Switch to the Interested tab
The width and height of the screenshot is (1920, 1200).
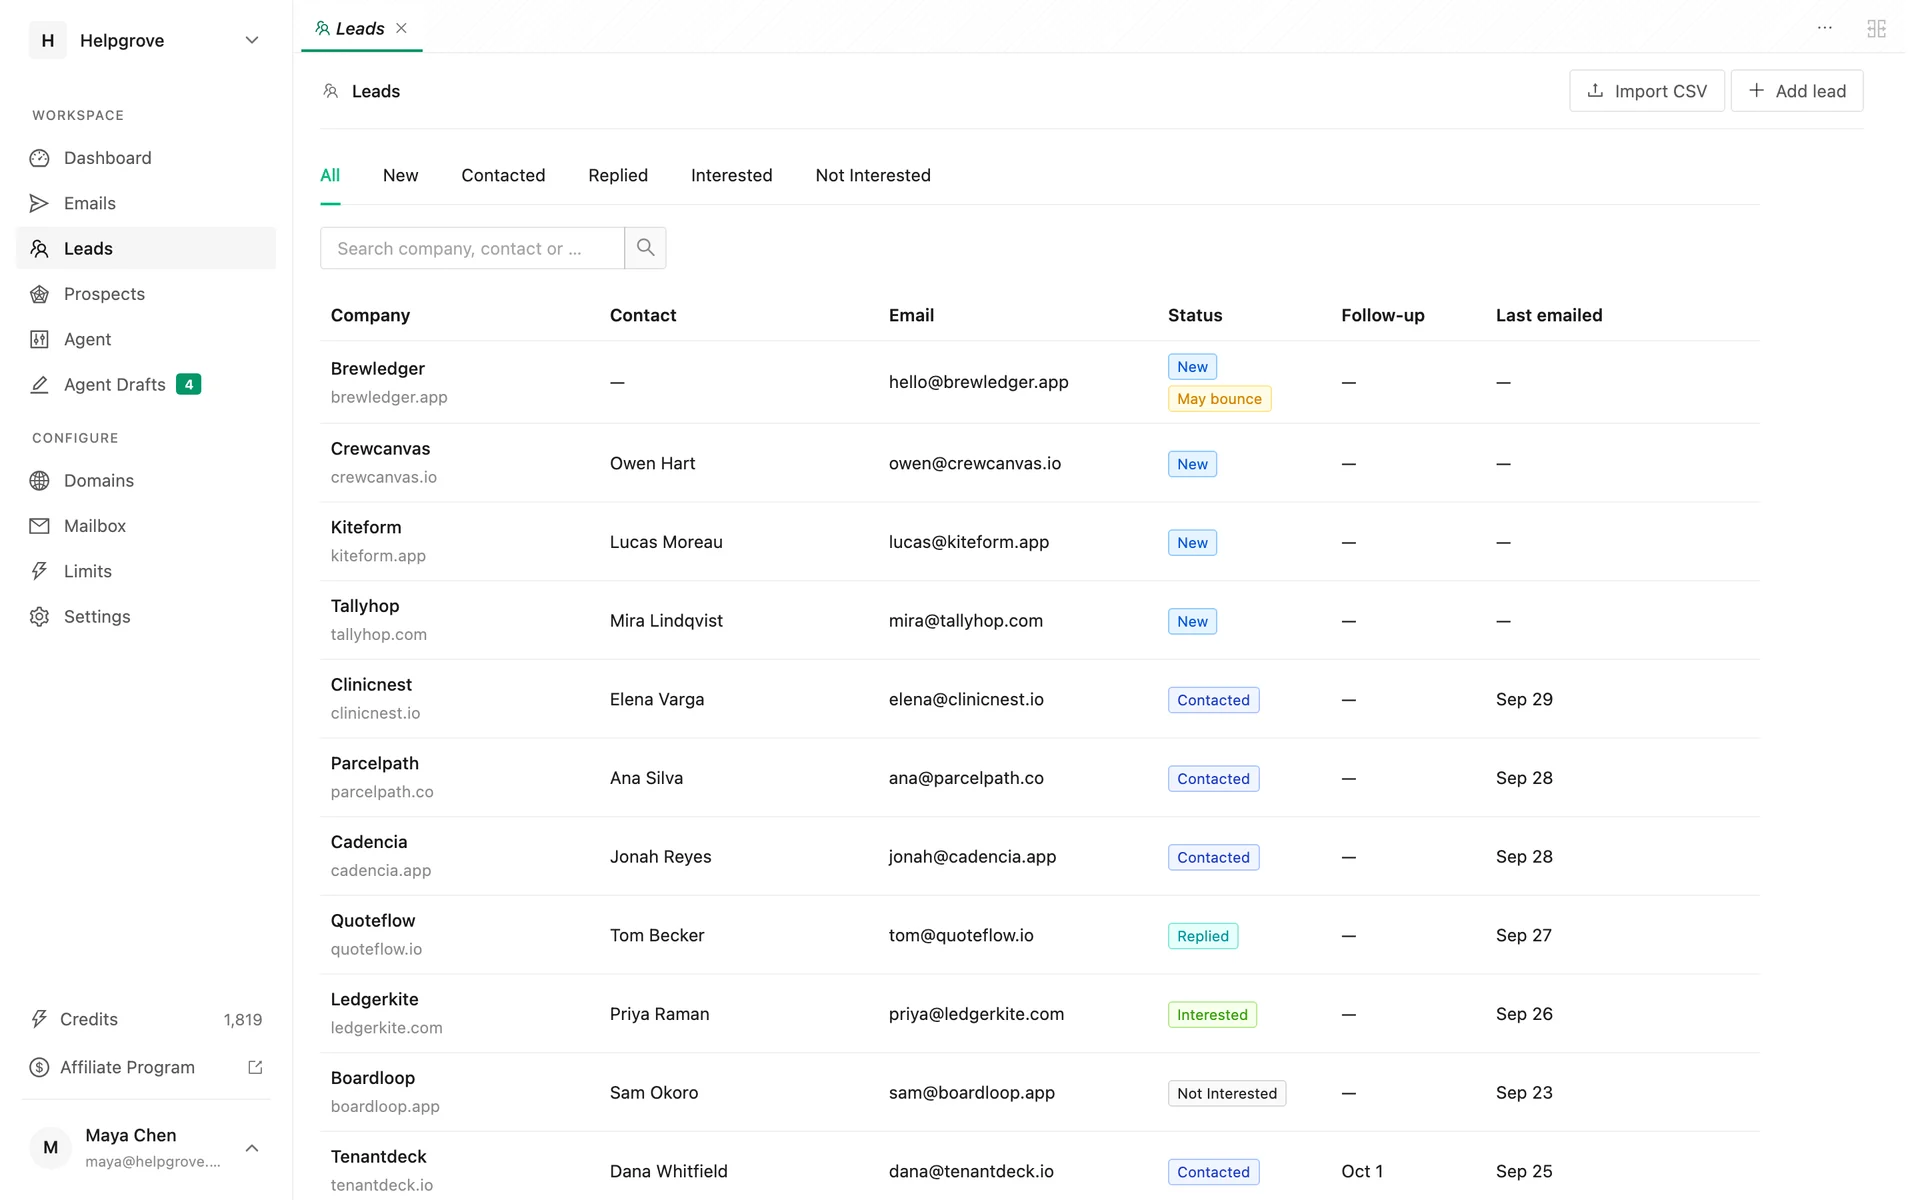click(x=731, y=175)
